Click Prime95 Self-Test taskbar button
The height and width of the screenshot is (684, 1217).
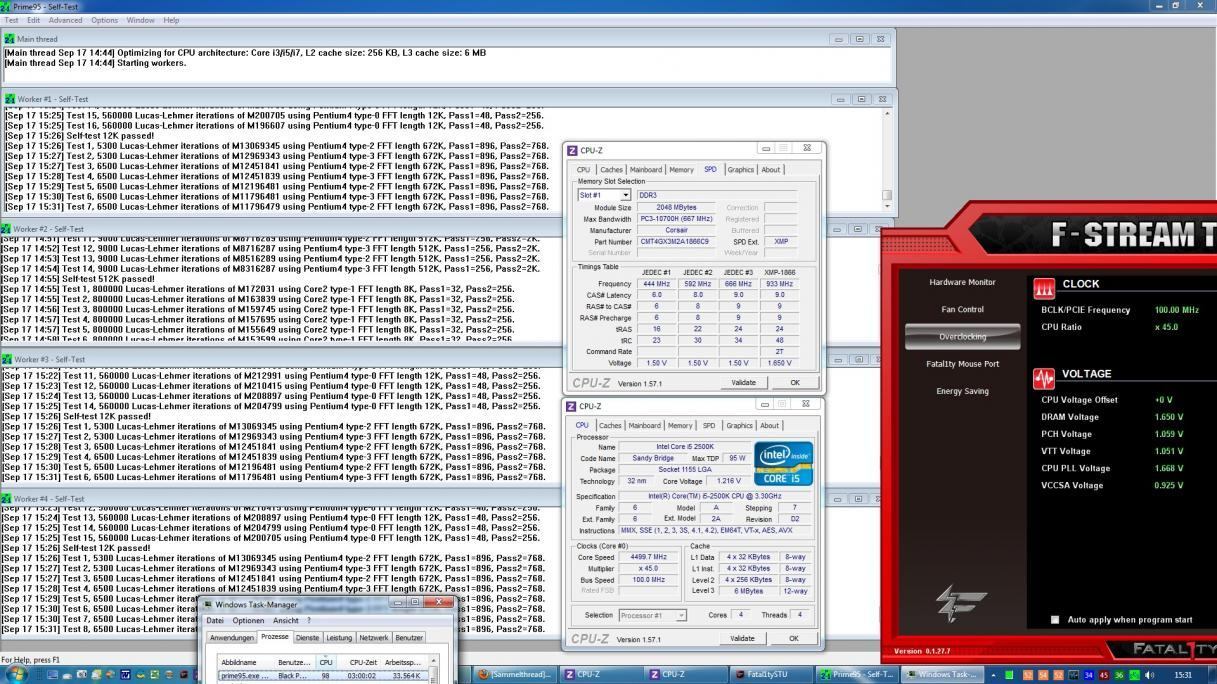click(855, 675)
